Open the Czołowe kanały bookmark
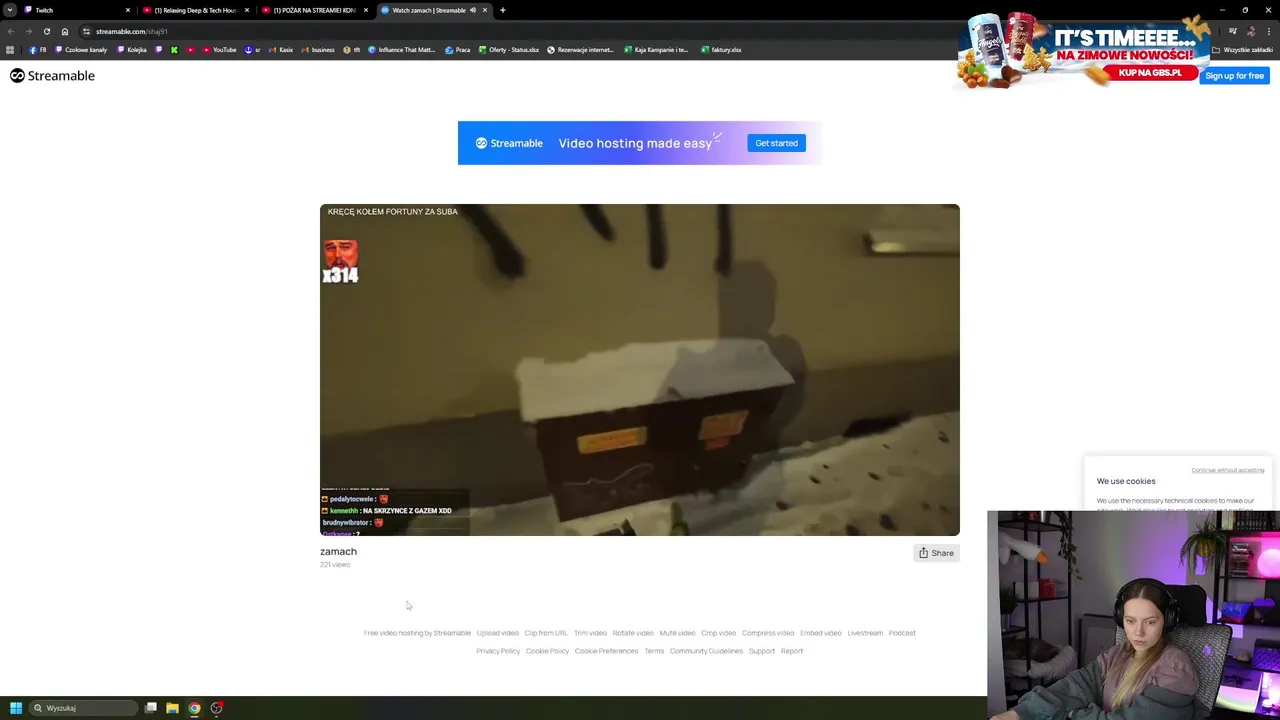1280x720 pixels. click(x=81, y=50)
